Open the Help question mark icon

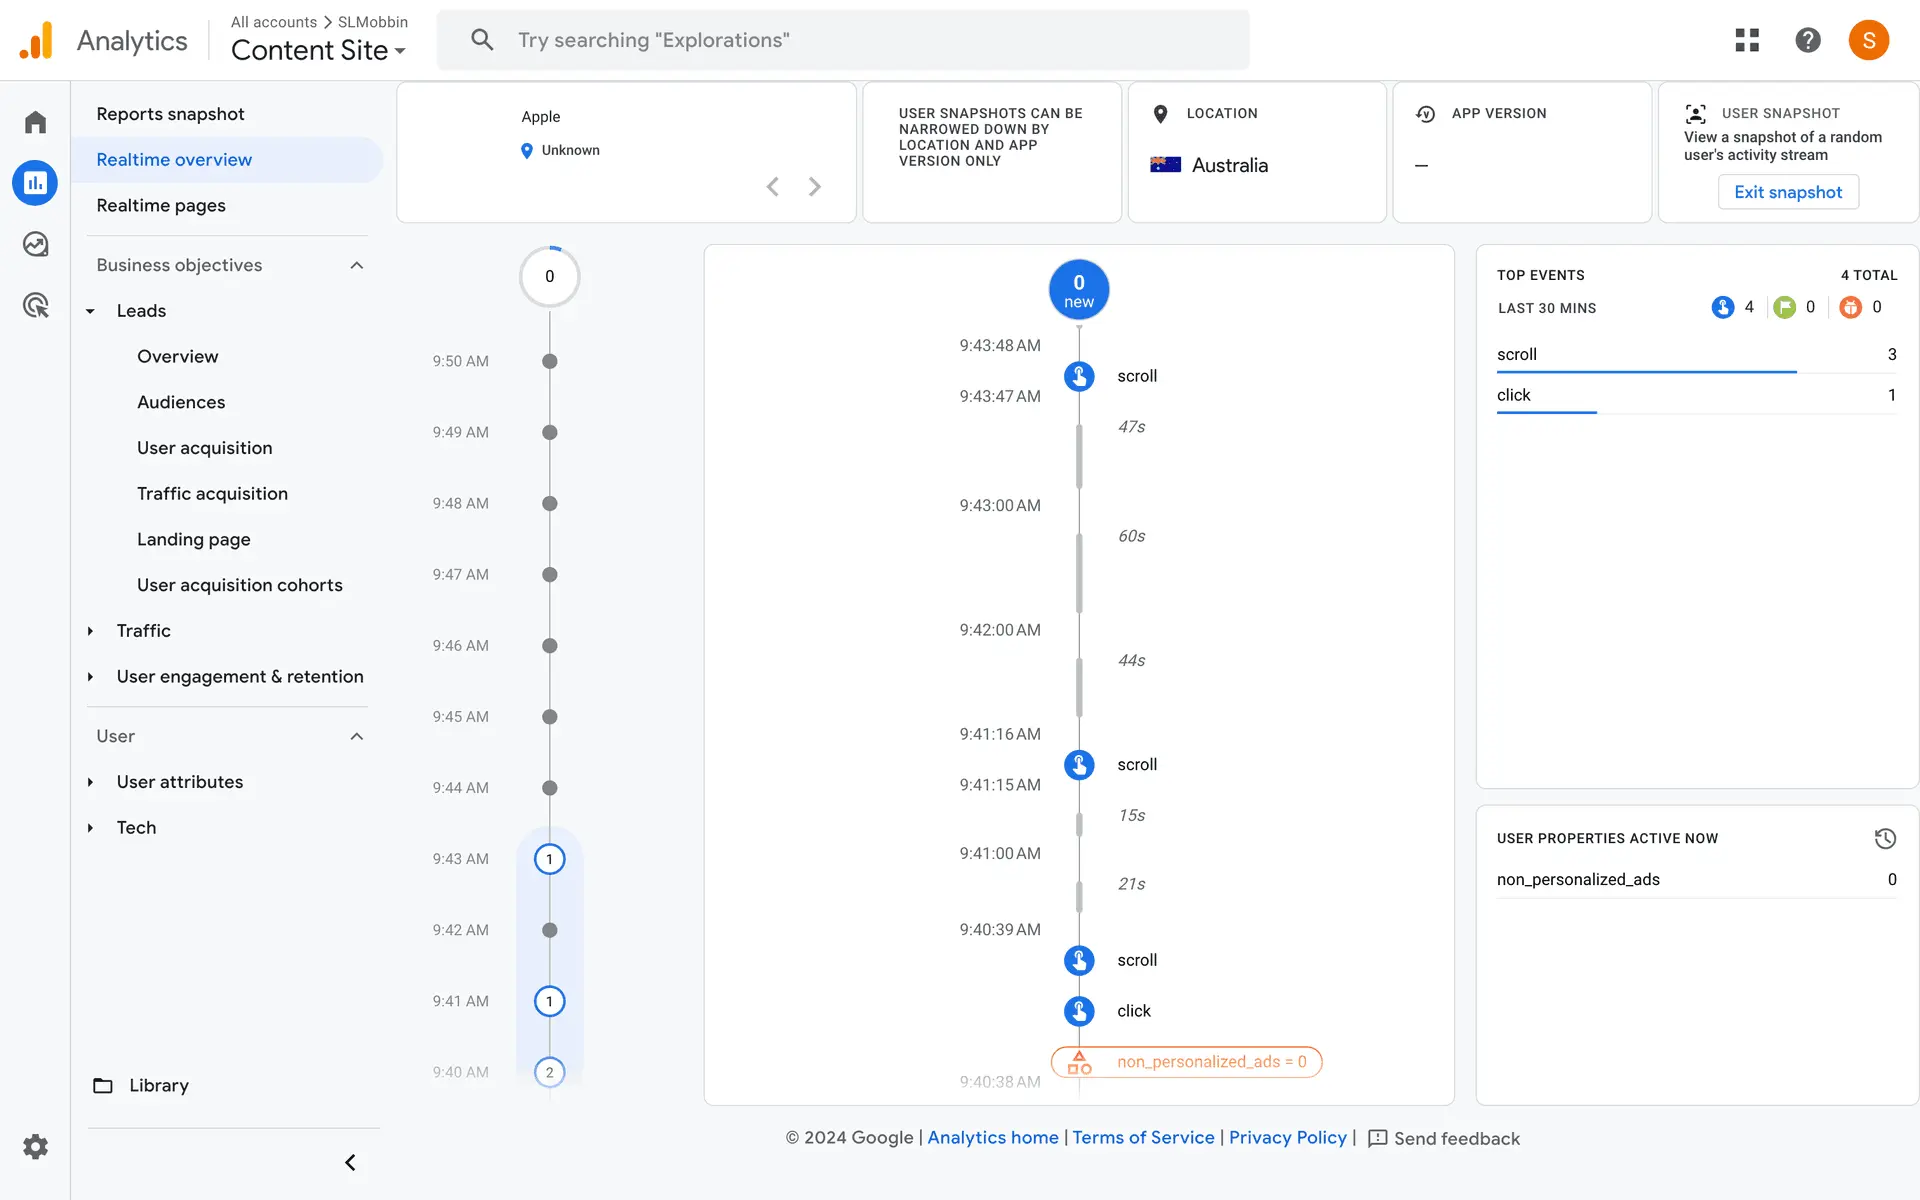coord(1807,40)
